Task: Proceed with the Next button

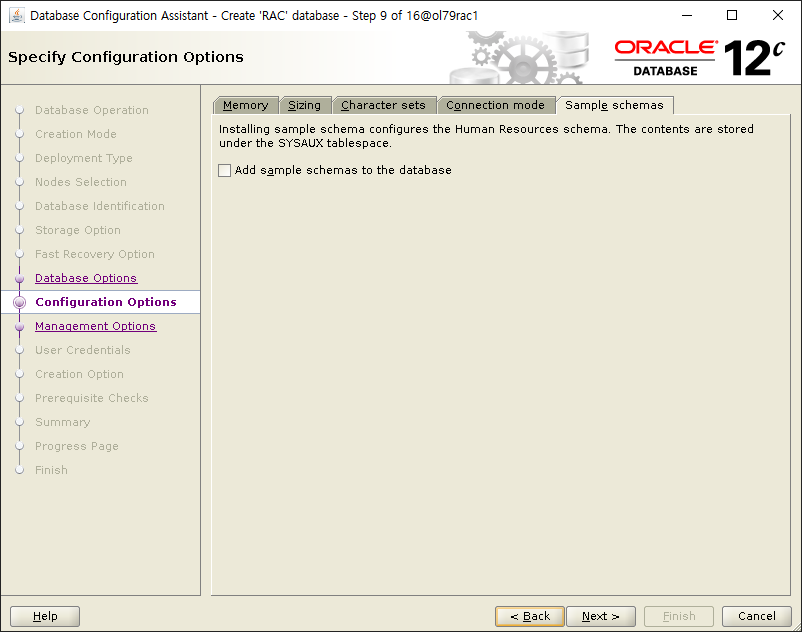Action: click(601, 616)
